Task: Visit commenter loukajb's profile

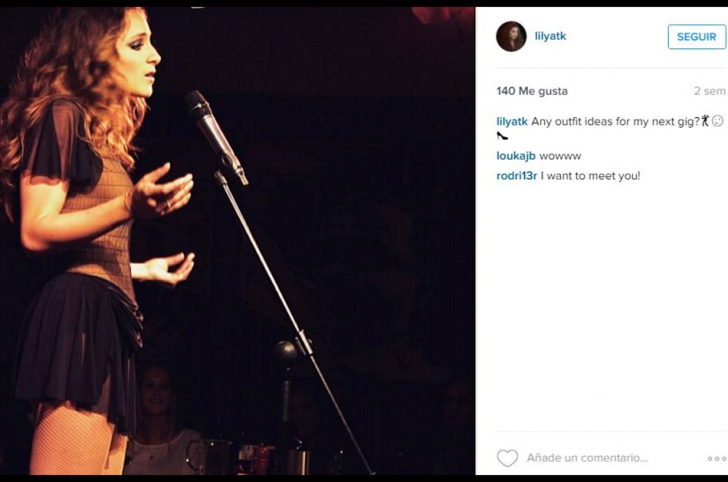Action: 516,156
